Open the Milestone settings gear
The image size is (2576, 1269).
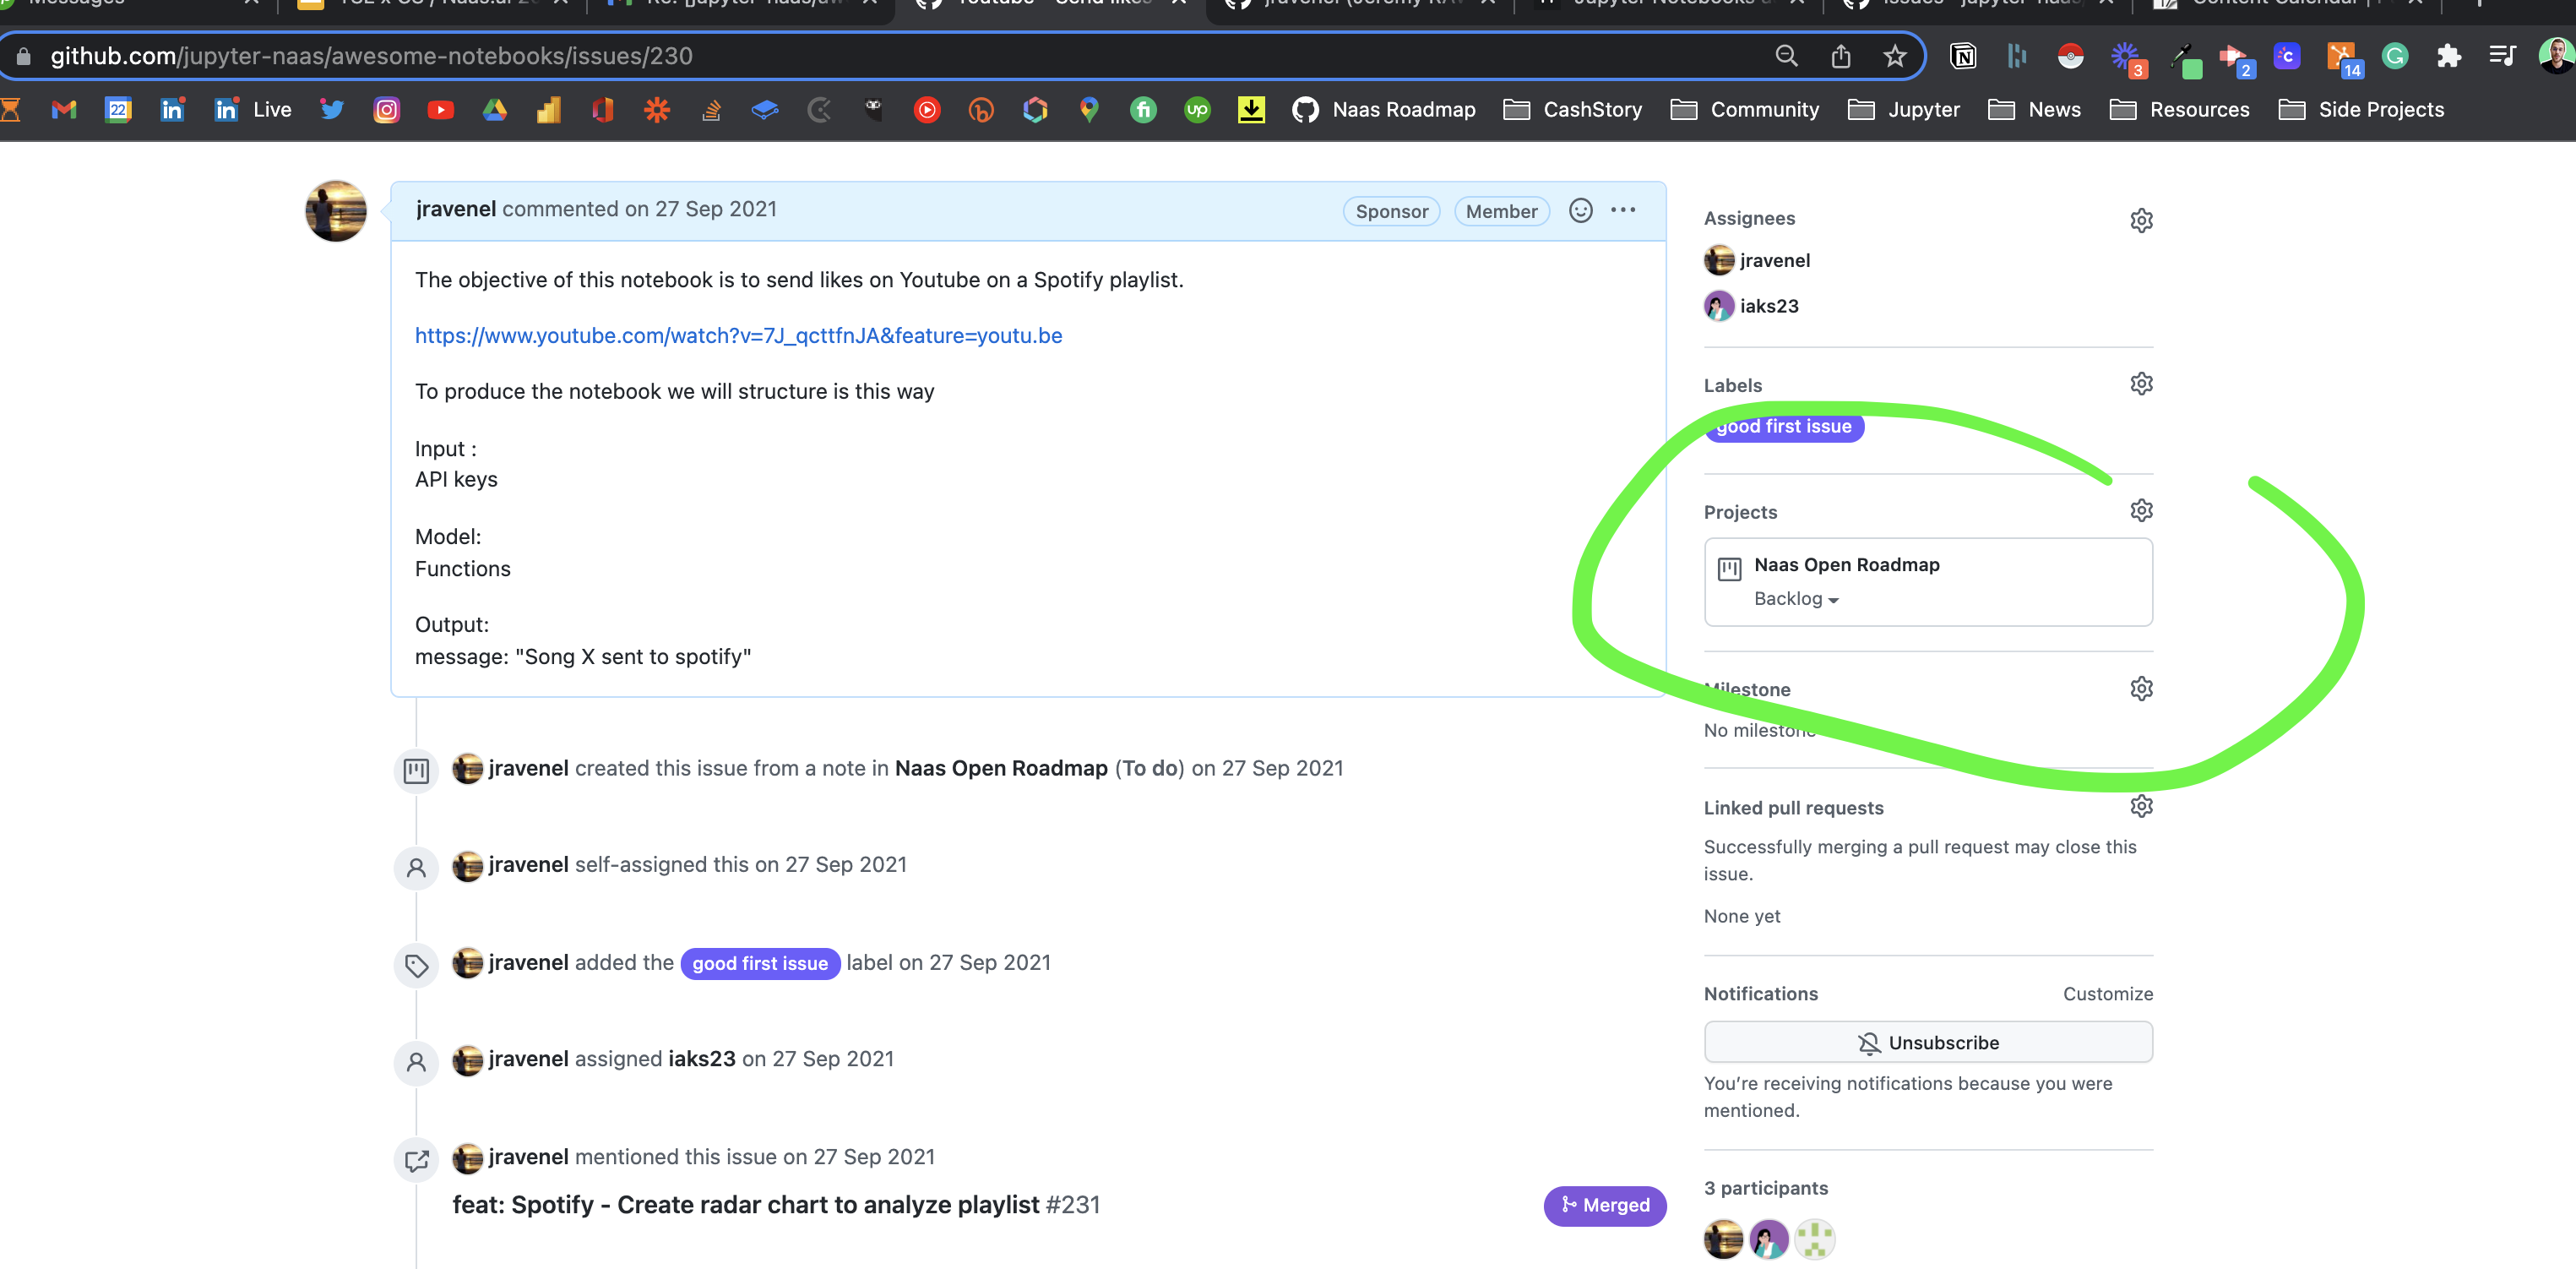(2141, 688)
